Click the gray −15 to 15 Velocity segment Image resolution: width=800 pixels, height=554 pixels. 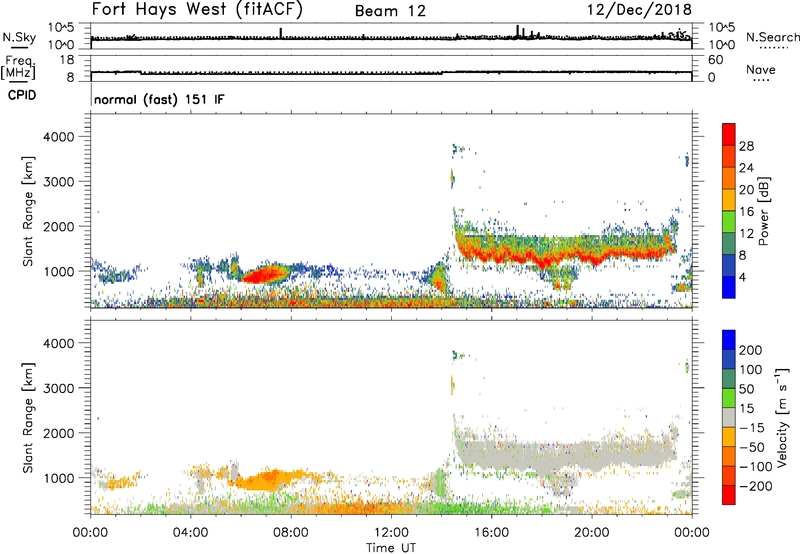pyautogui.click(x=729, y=417)
